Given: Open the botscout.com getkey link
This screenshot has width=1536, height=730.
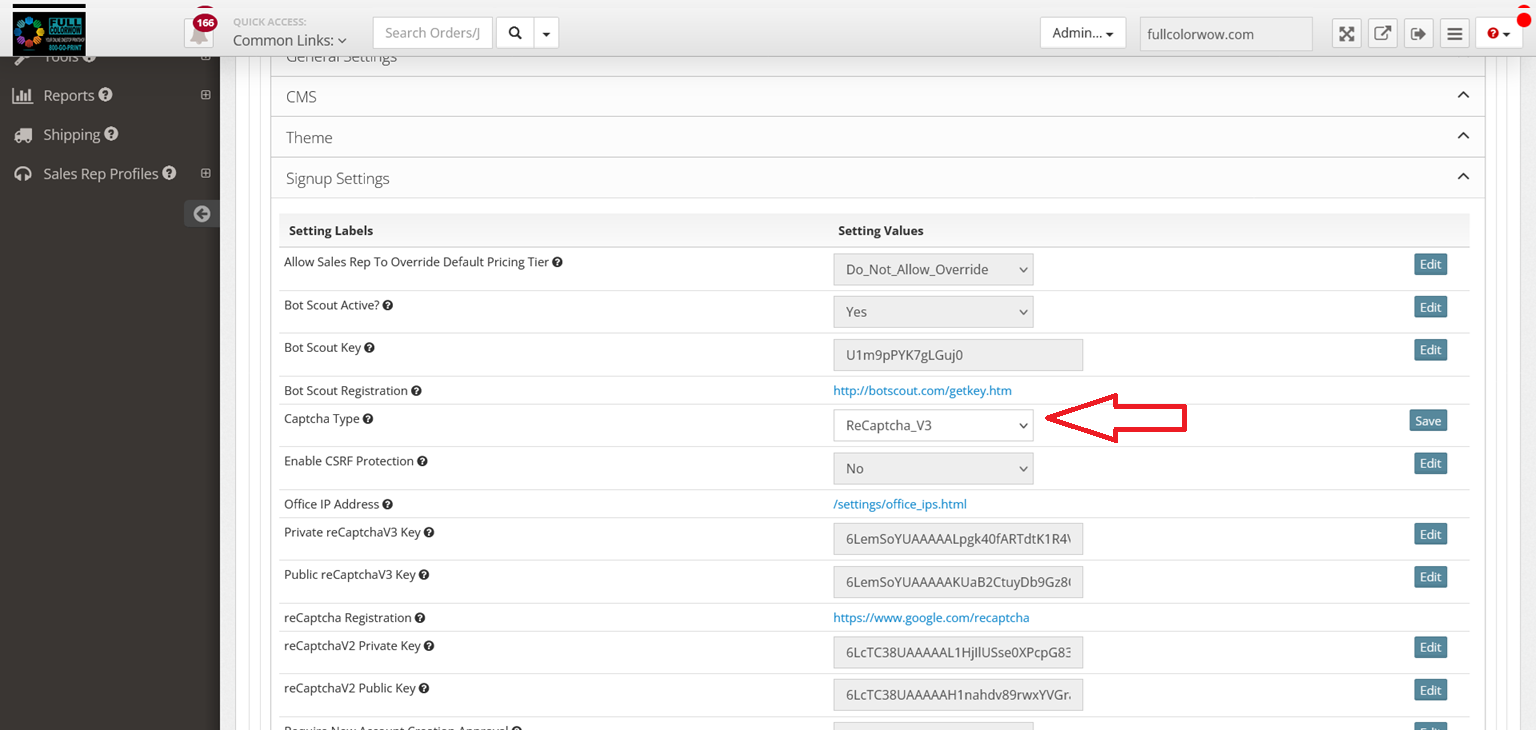Looking at the screenshot, I should 922,391.
